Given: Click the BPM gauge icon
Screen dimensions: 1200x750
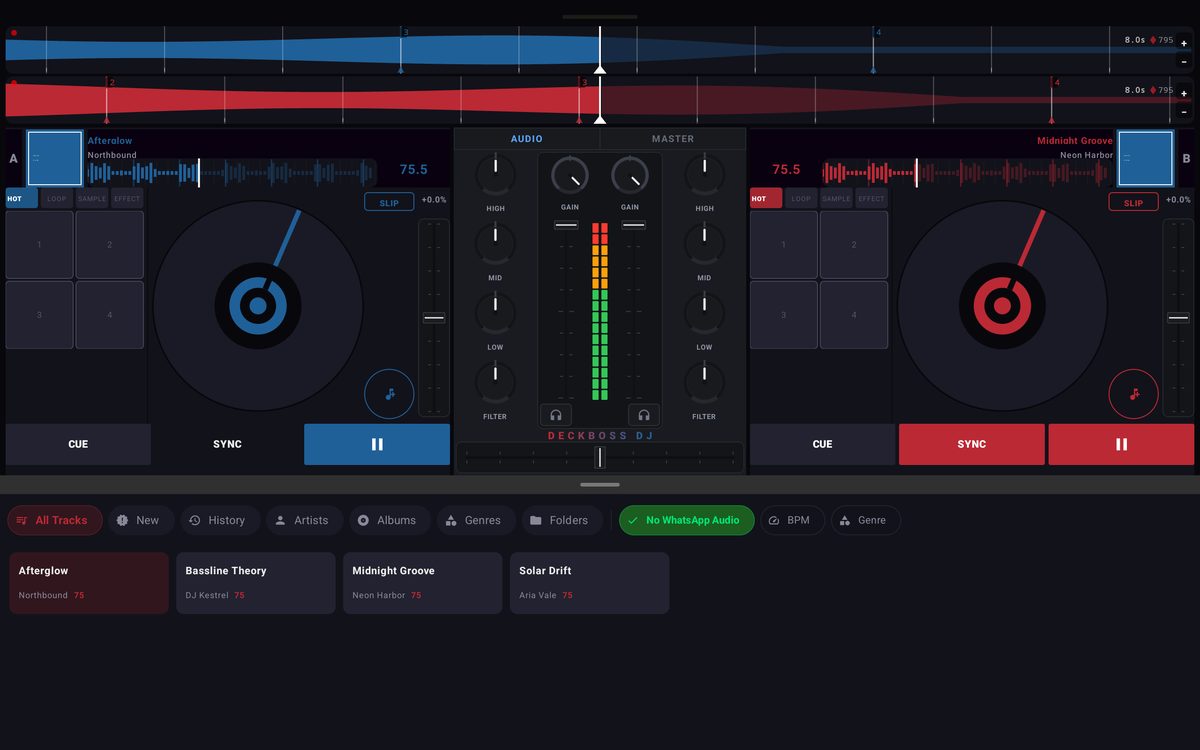Looking at the screenshot, I should 774,520.
